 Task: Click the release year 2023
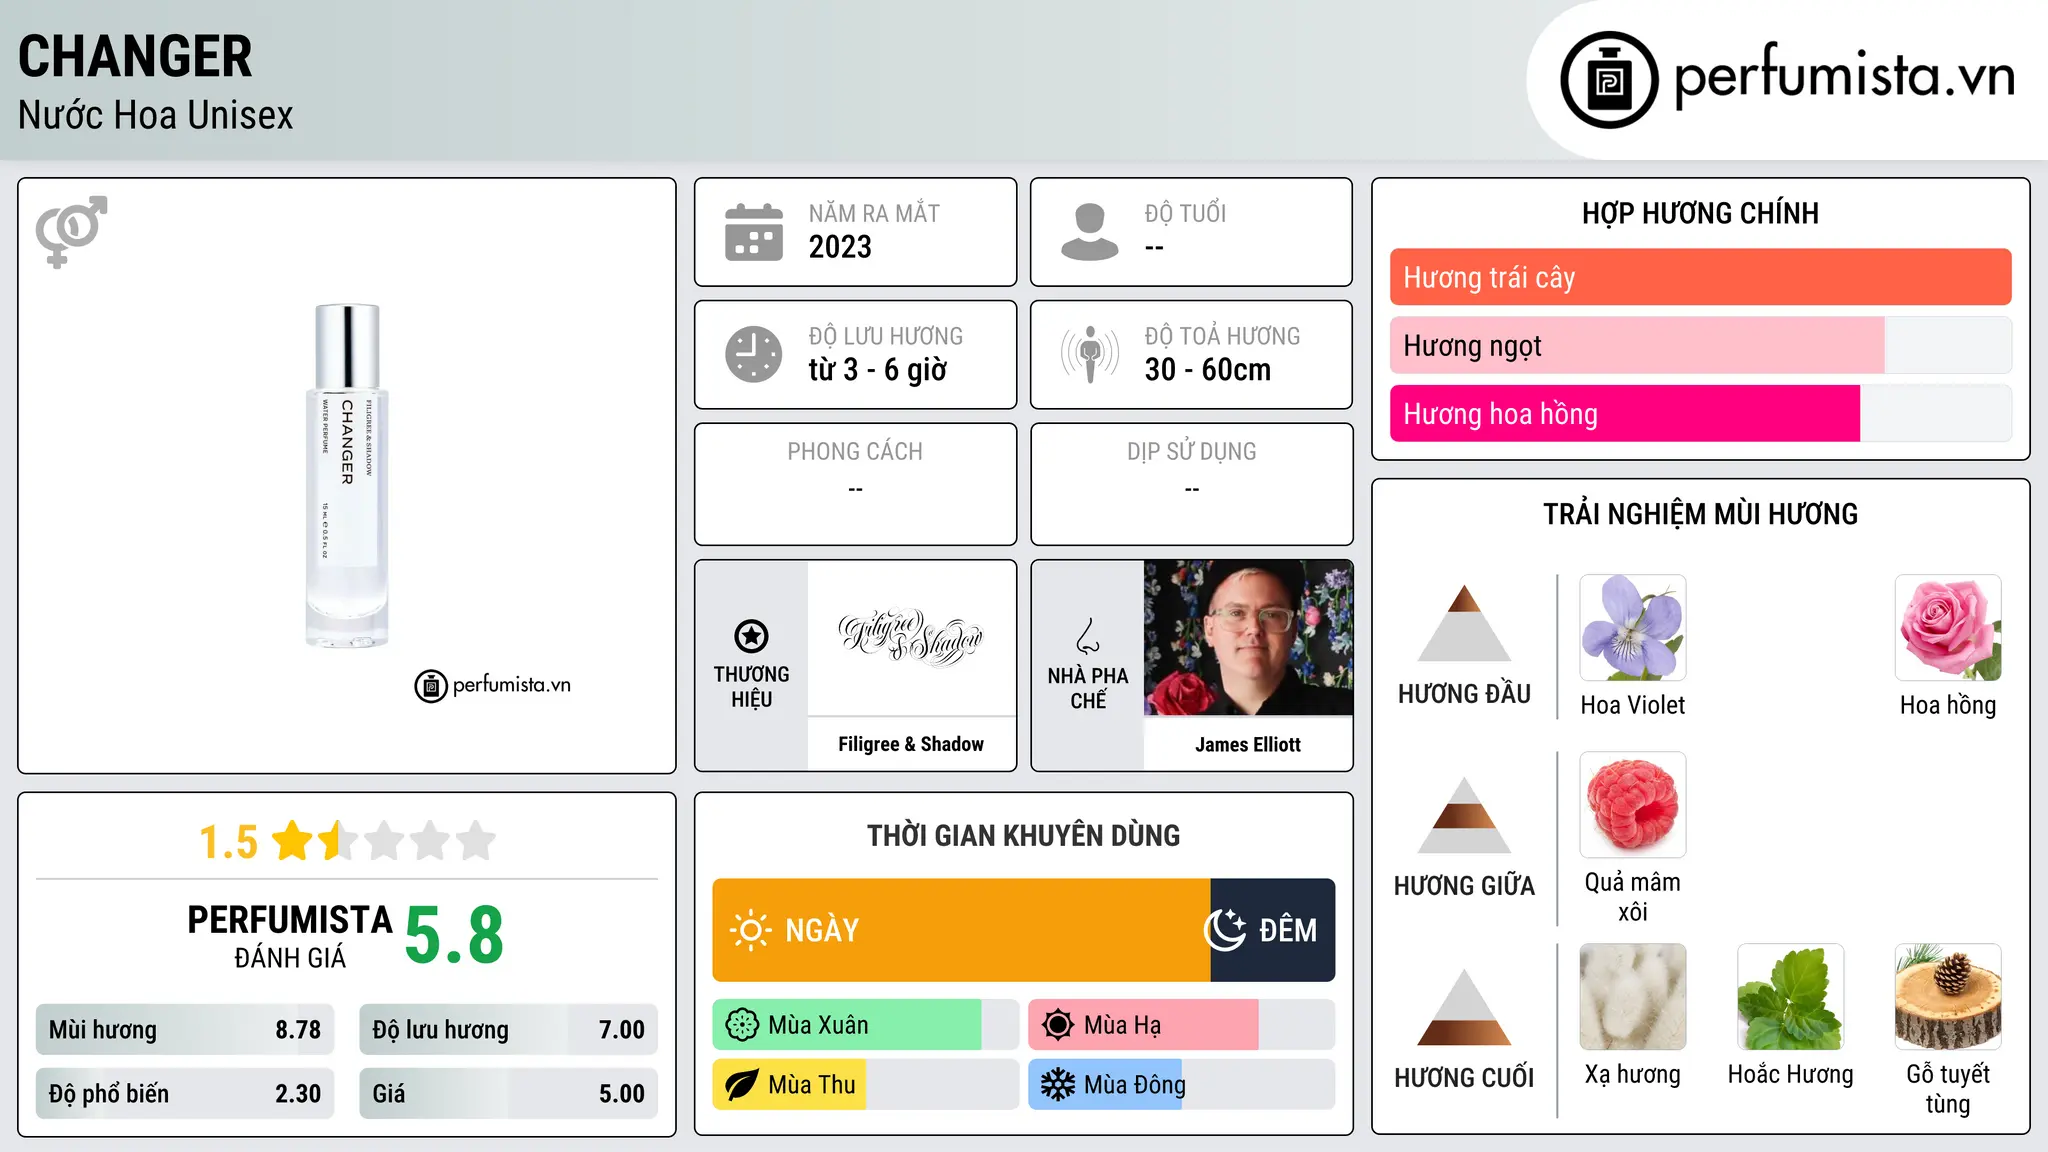click(840, 247)
